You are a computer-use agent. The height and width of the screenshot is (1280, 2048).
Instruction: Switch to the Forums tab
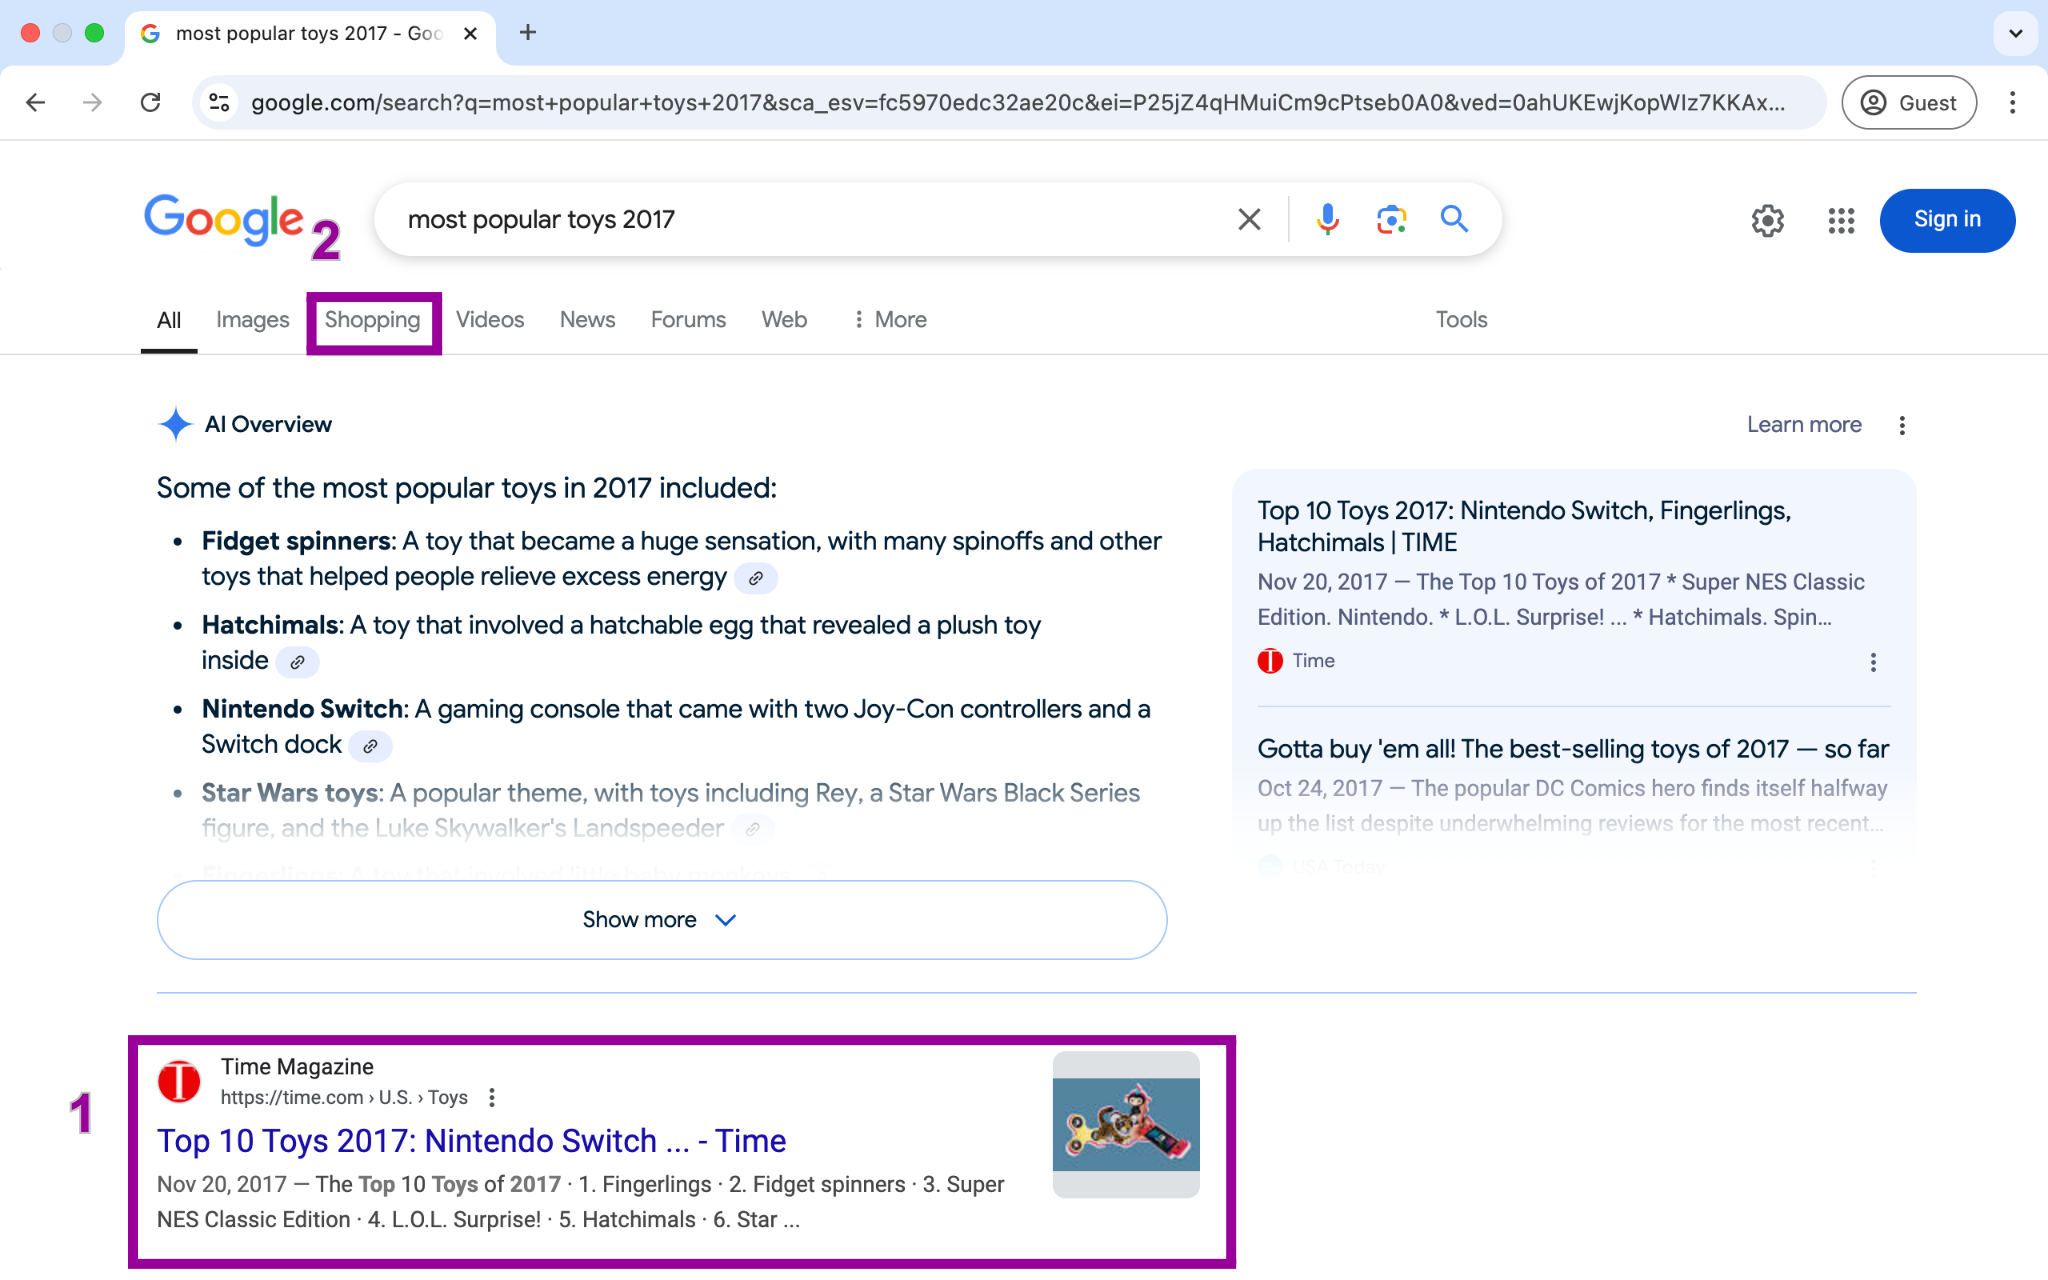pyautogui.click(x=688, y=320)
